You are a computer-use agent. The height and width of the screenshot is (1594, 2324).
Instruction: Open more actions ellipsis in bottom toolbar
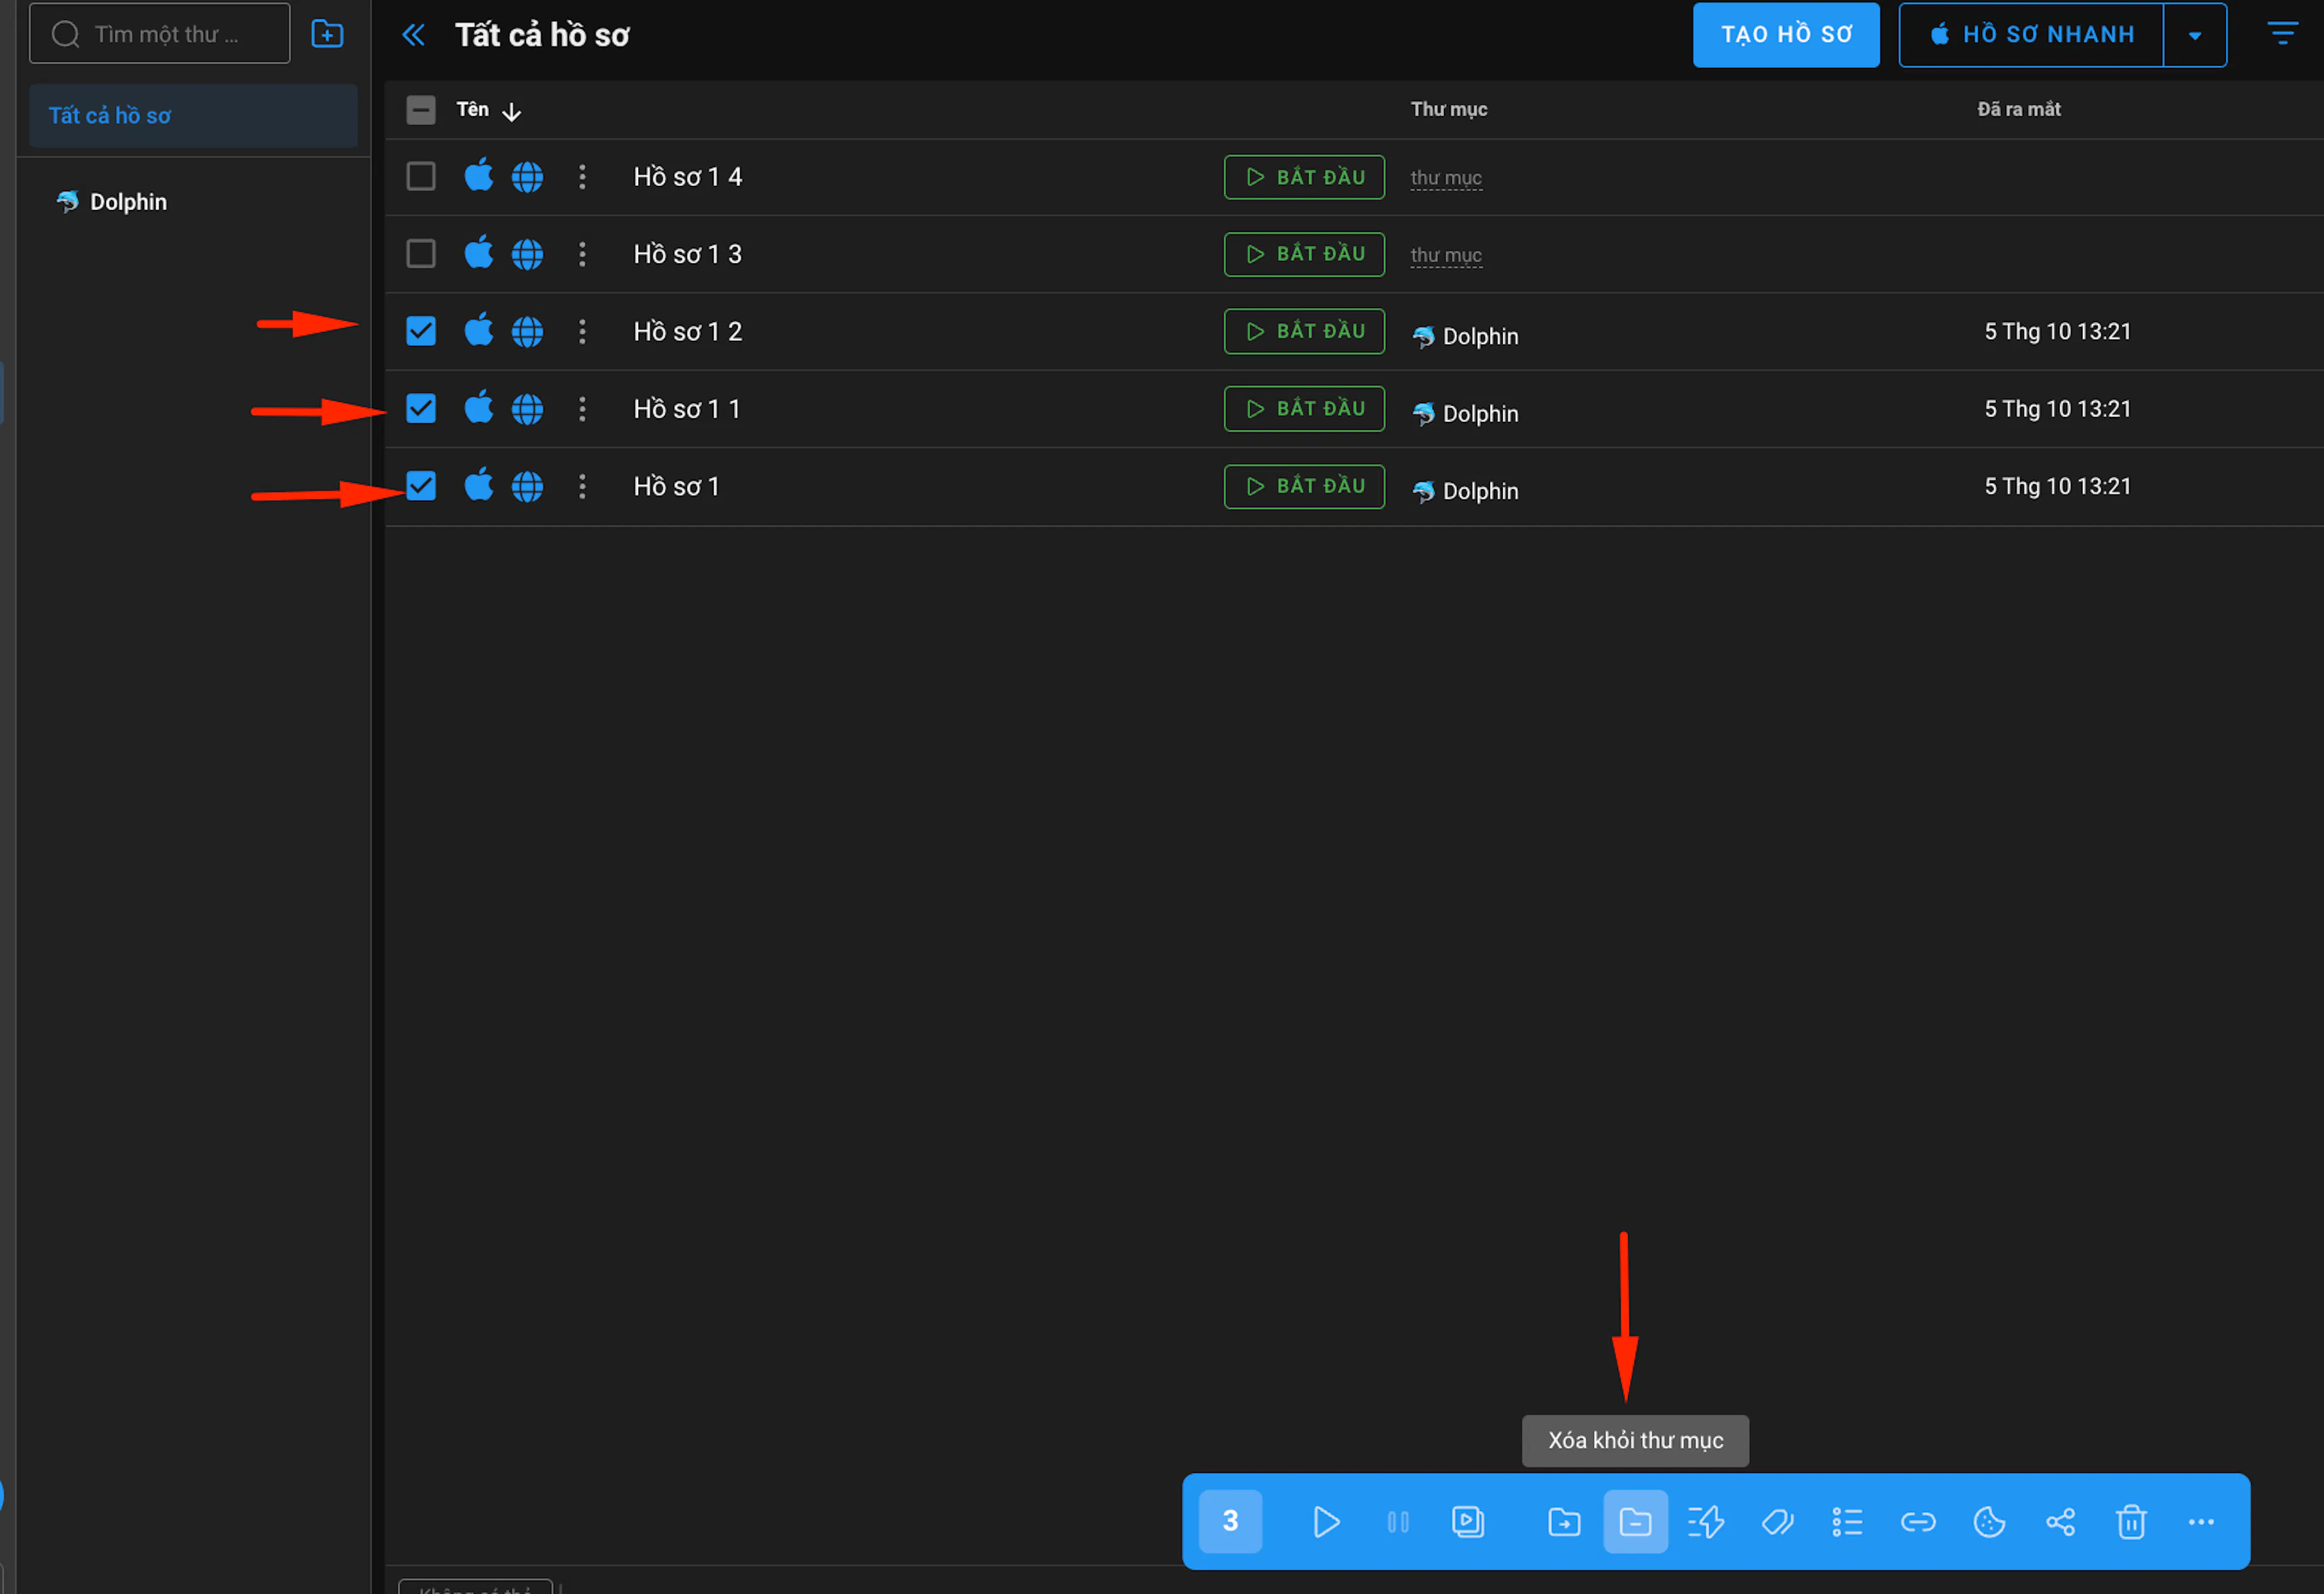point(2201,1521)
